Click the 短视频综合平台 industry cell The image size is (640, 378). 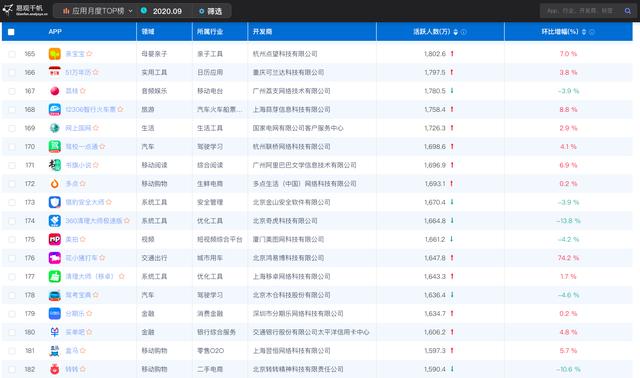pyautogui.click(x=220, y=239)
